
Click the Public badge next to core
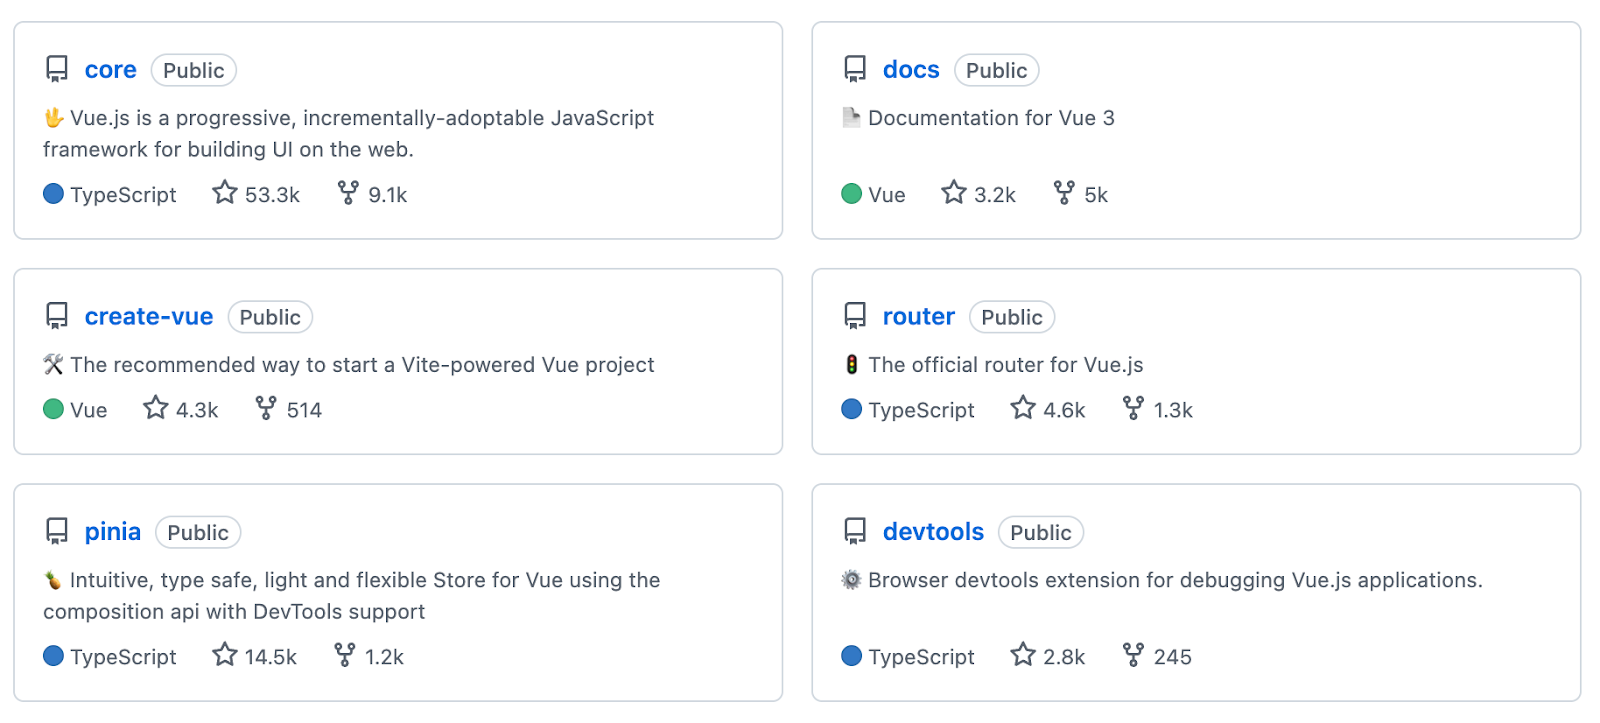point(194,70)
